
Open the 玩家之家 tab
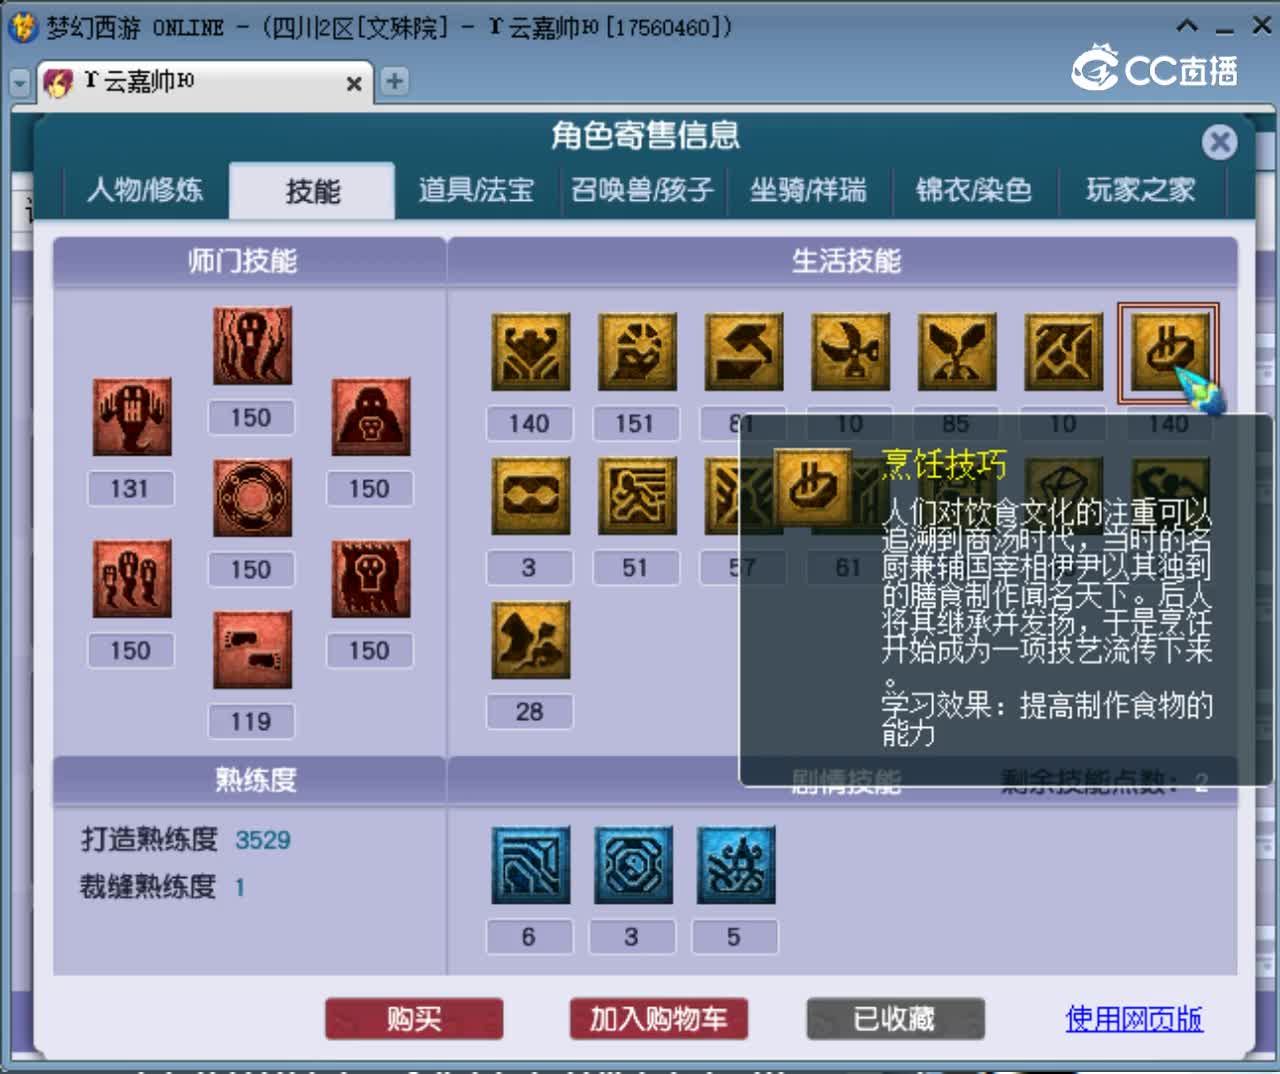(1141, 190)
